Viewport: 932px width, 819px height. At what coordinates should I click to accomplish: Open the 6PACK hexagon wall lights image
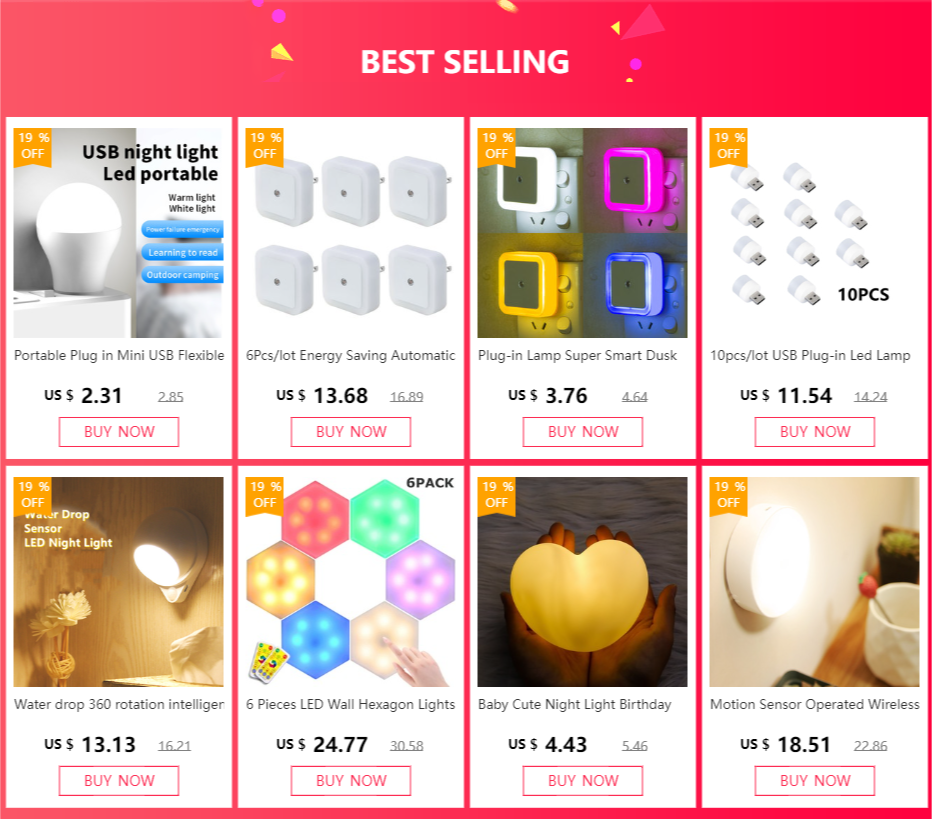[x=351, y=582]
